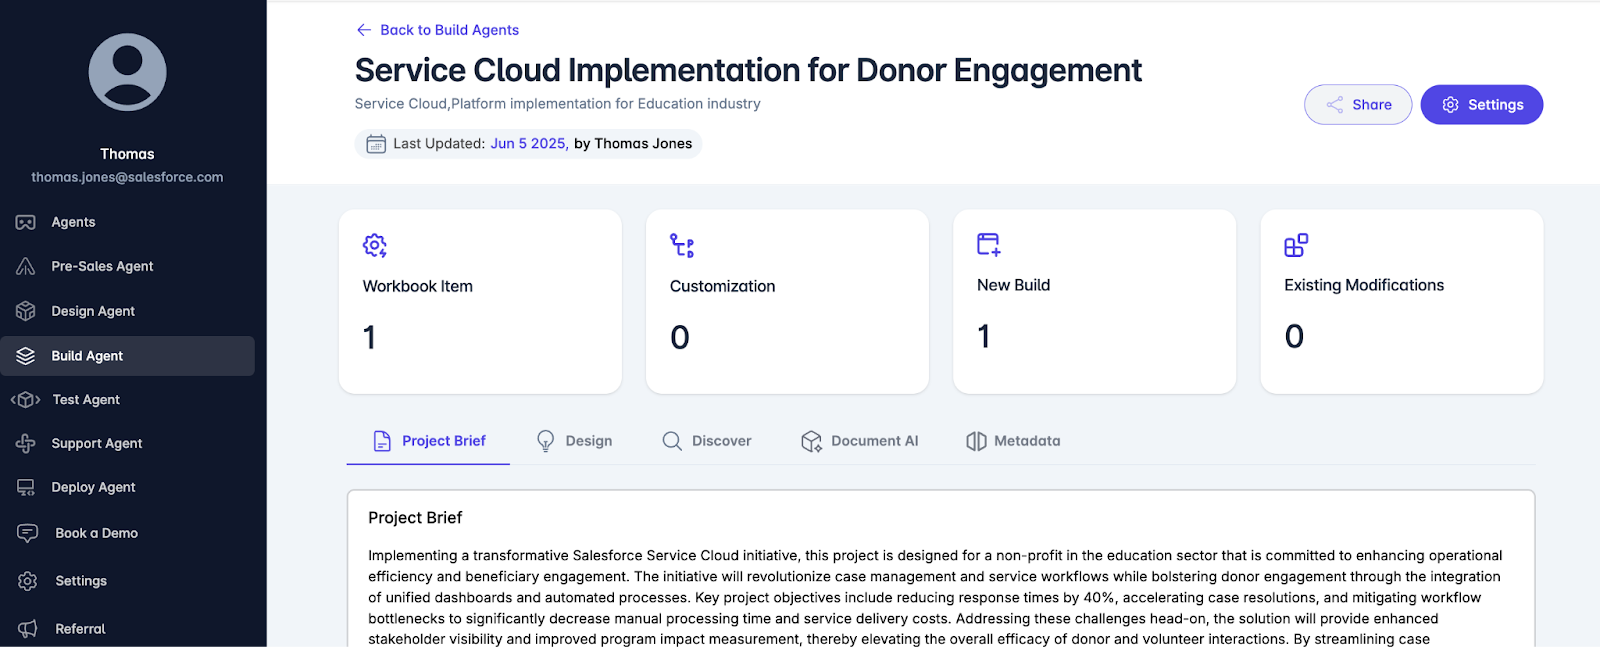
Task: Click the Agents sidebar icon
Action: point(26,222)
